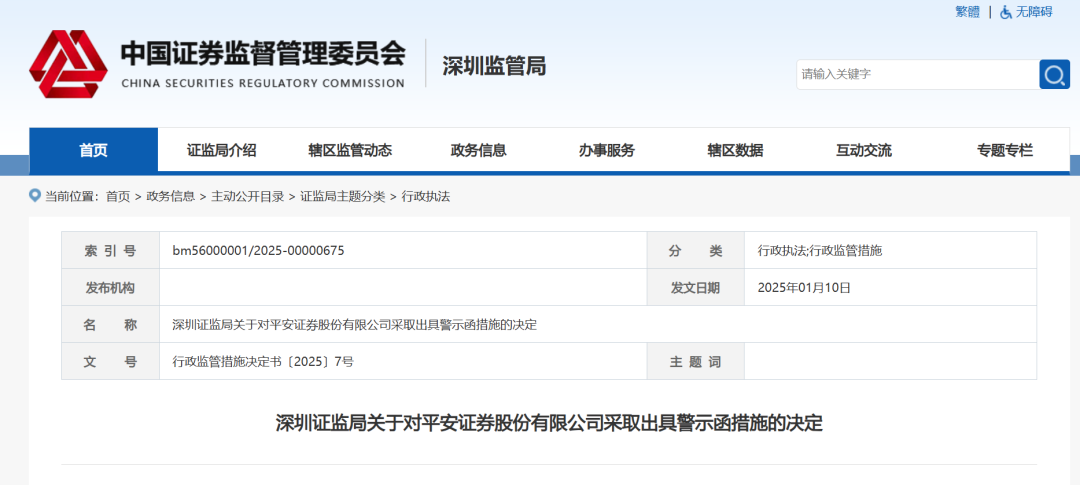This screenshot has width=1080, height=485.
Task: Open the 无障碍 accessibility link
Action: click(x=1034, y=12)
